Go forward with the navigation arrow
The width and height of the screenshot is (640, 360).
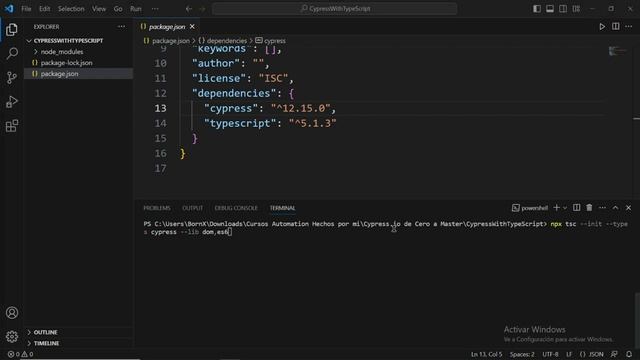click(x=202, y=9)
